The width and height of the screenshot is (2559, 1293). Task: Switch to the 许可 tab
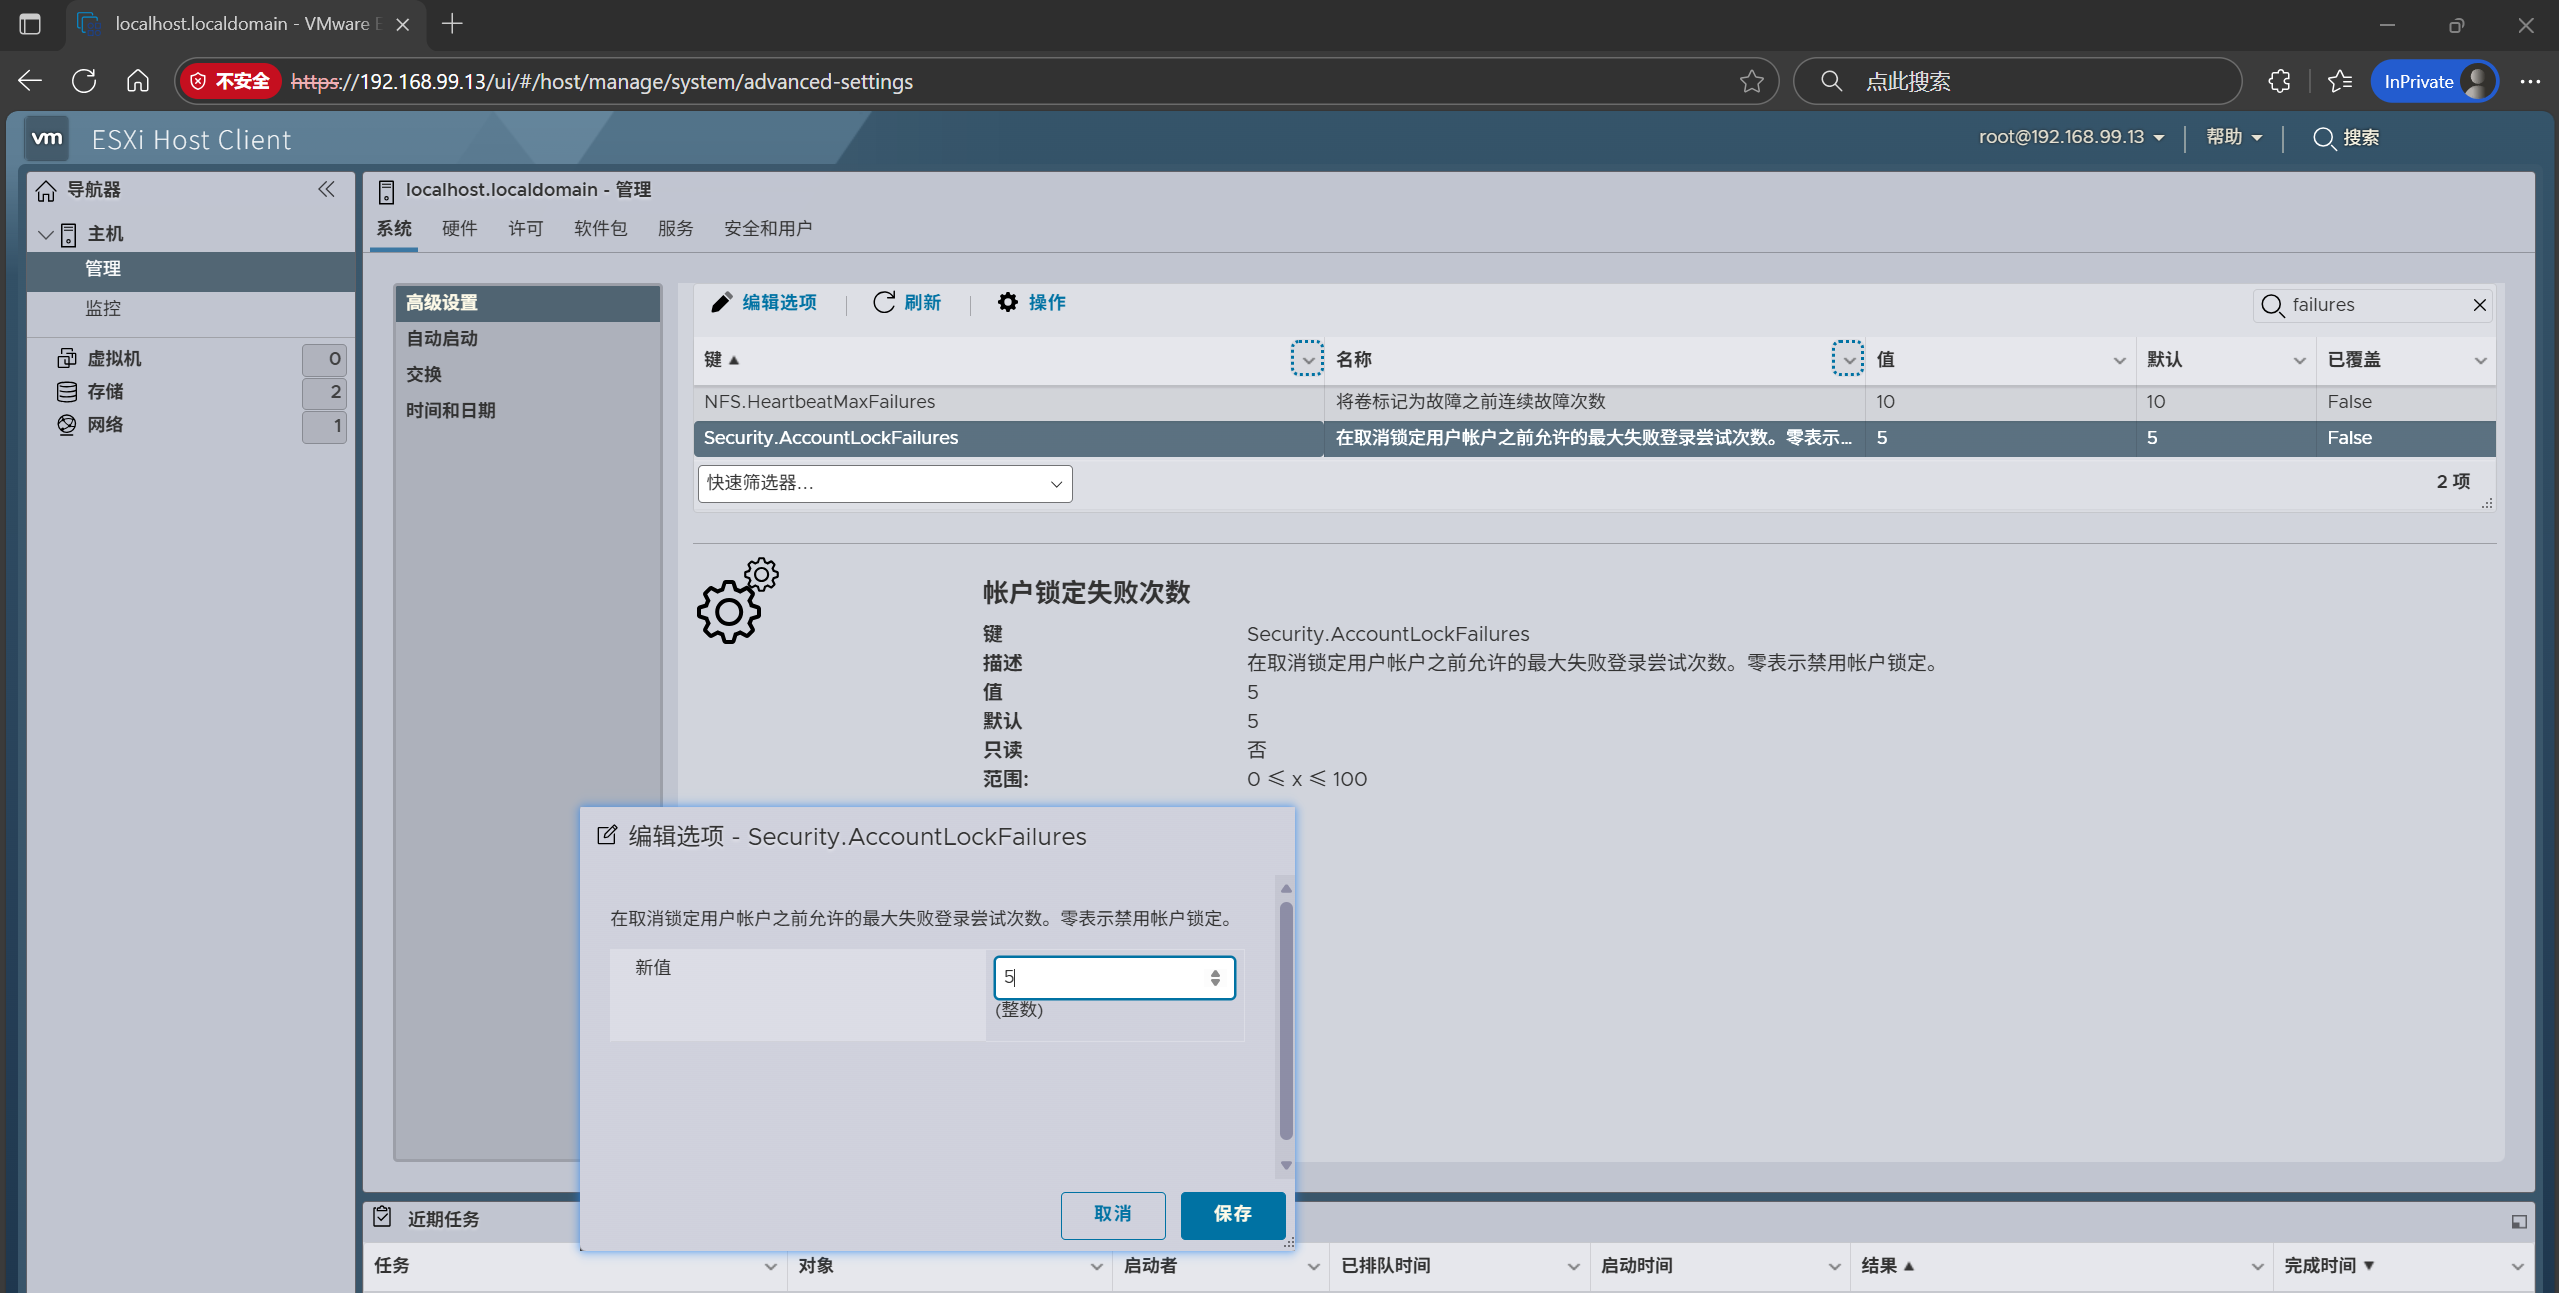526,228
